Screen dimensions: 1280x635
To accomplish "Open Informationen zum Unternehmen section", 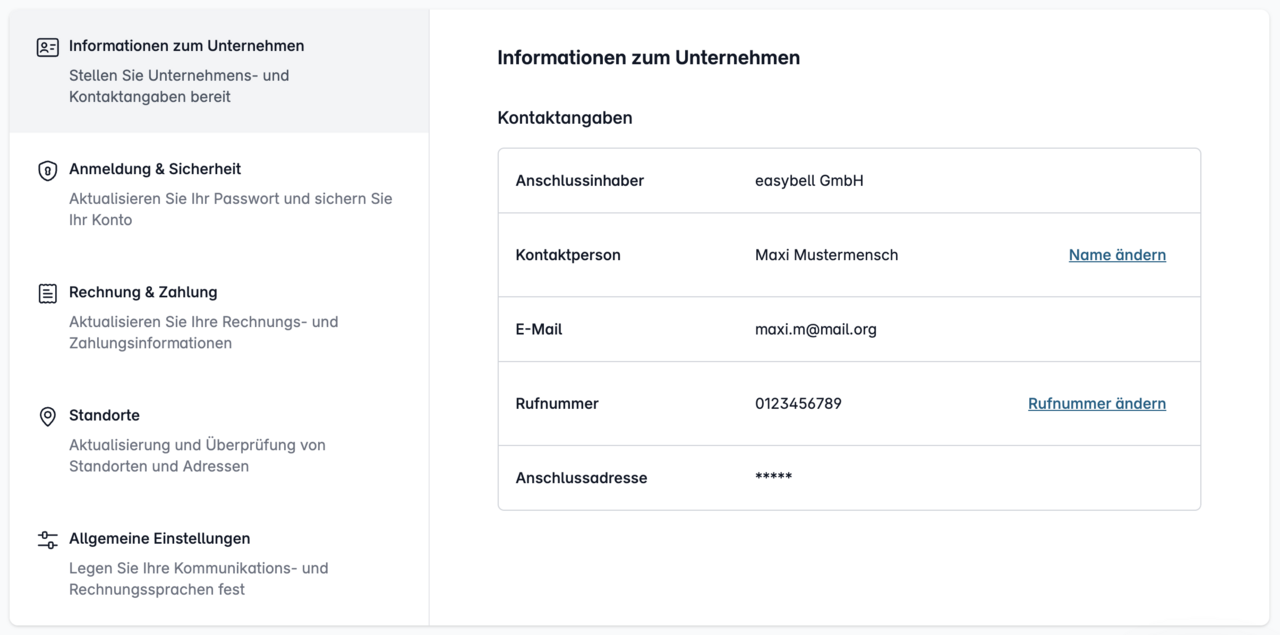I will [219, 71].
